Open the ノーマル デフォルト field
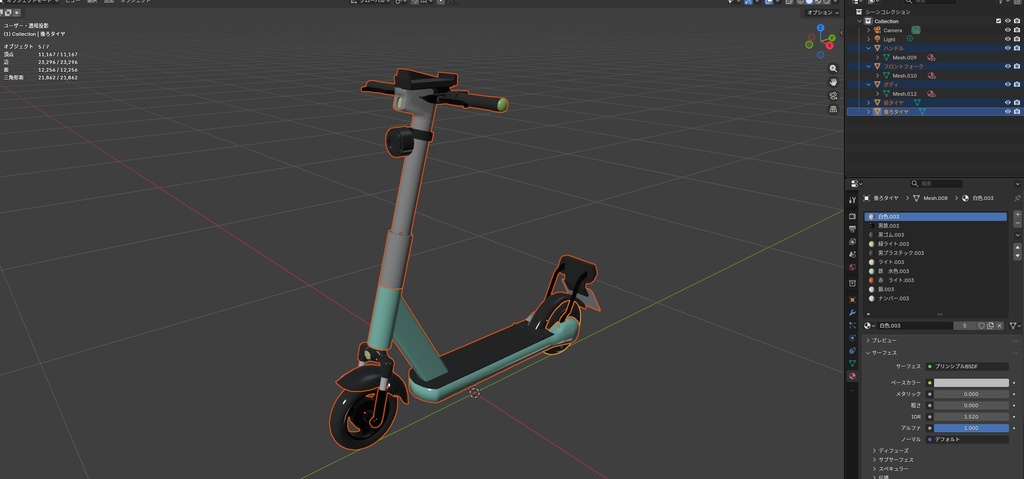 (967, 440)
